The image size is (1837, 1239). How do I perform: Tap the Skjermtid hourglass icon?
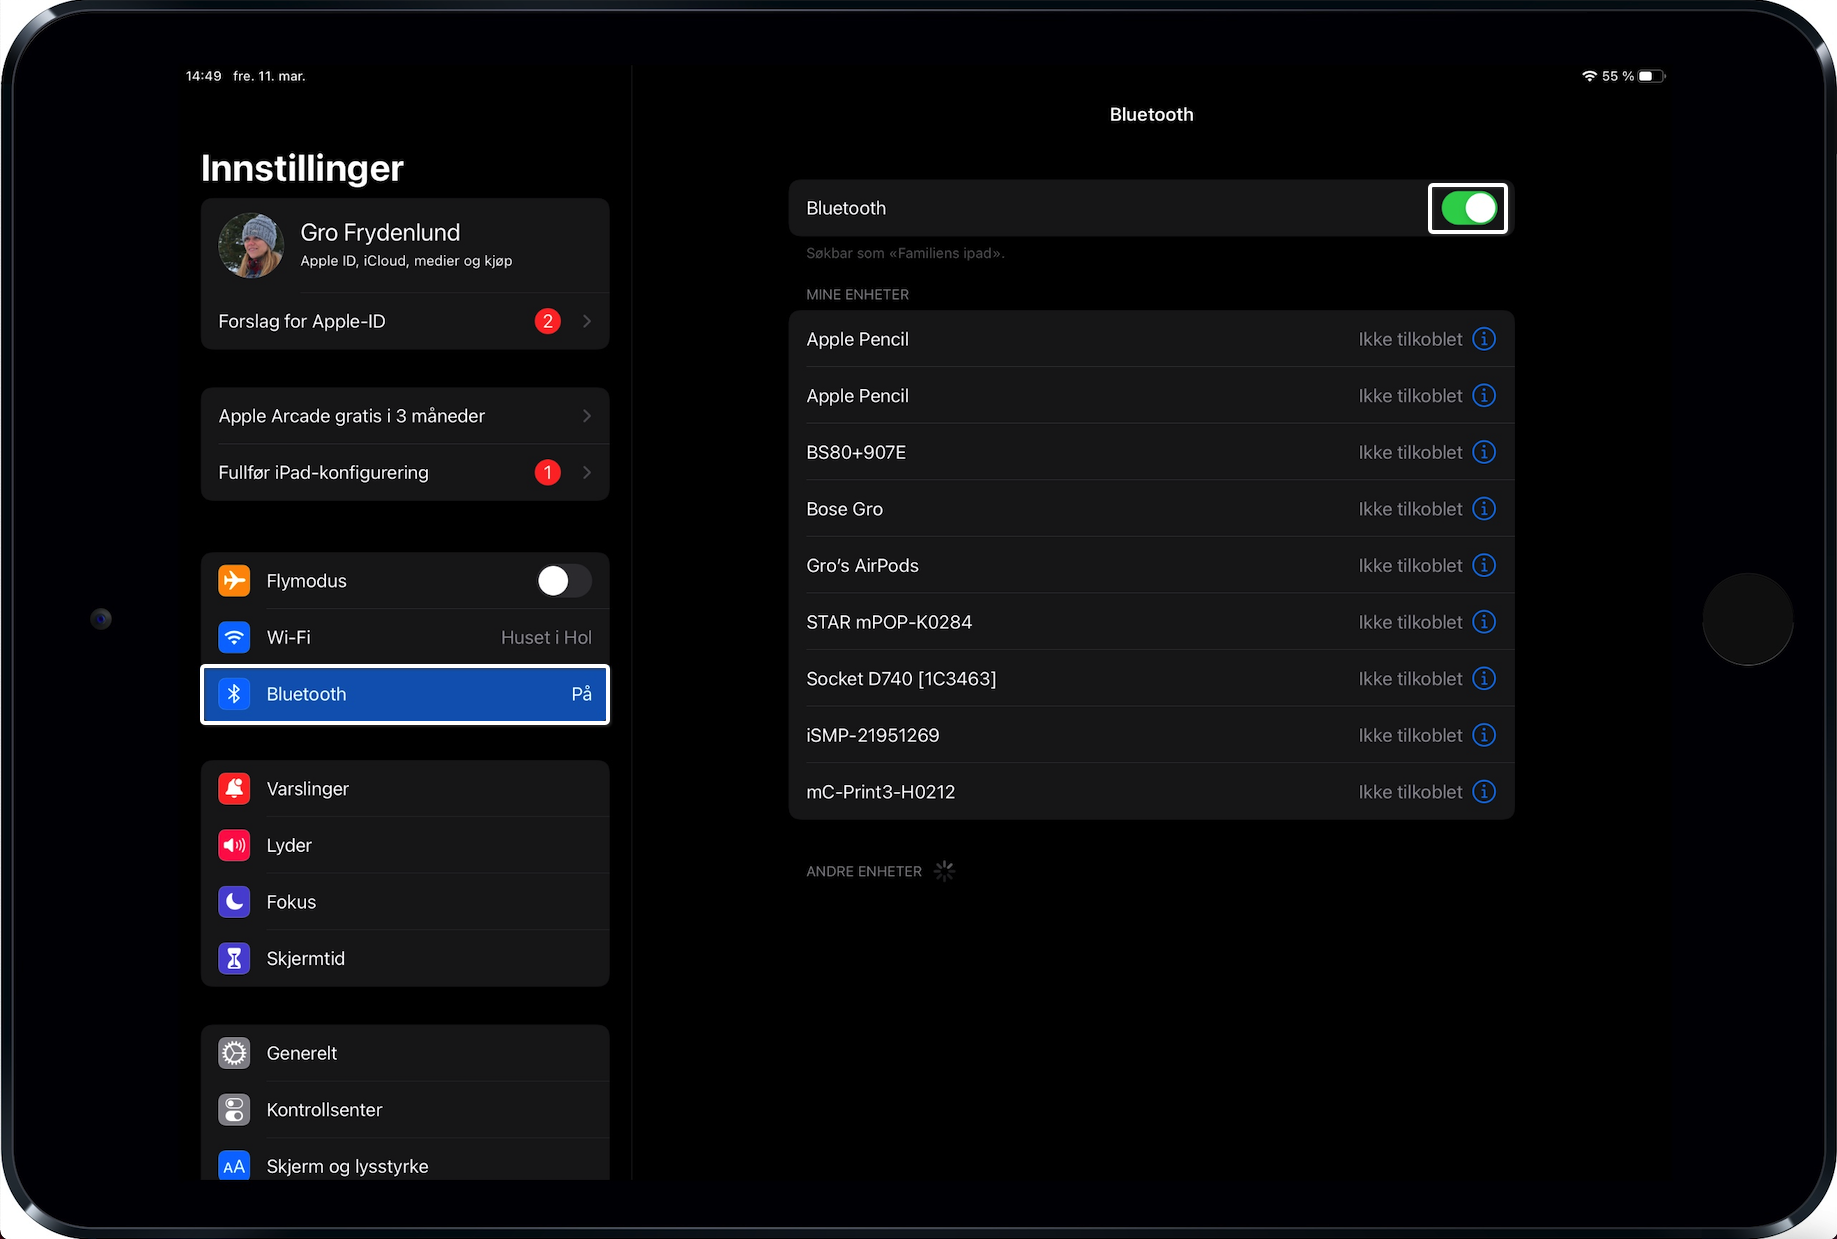234,958
